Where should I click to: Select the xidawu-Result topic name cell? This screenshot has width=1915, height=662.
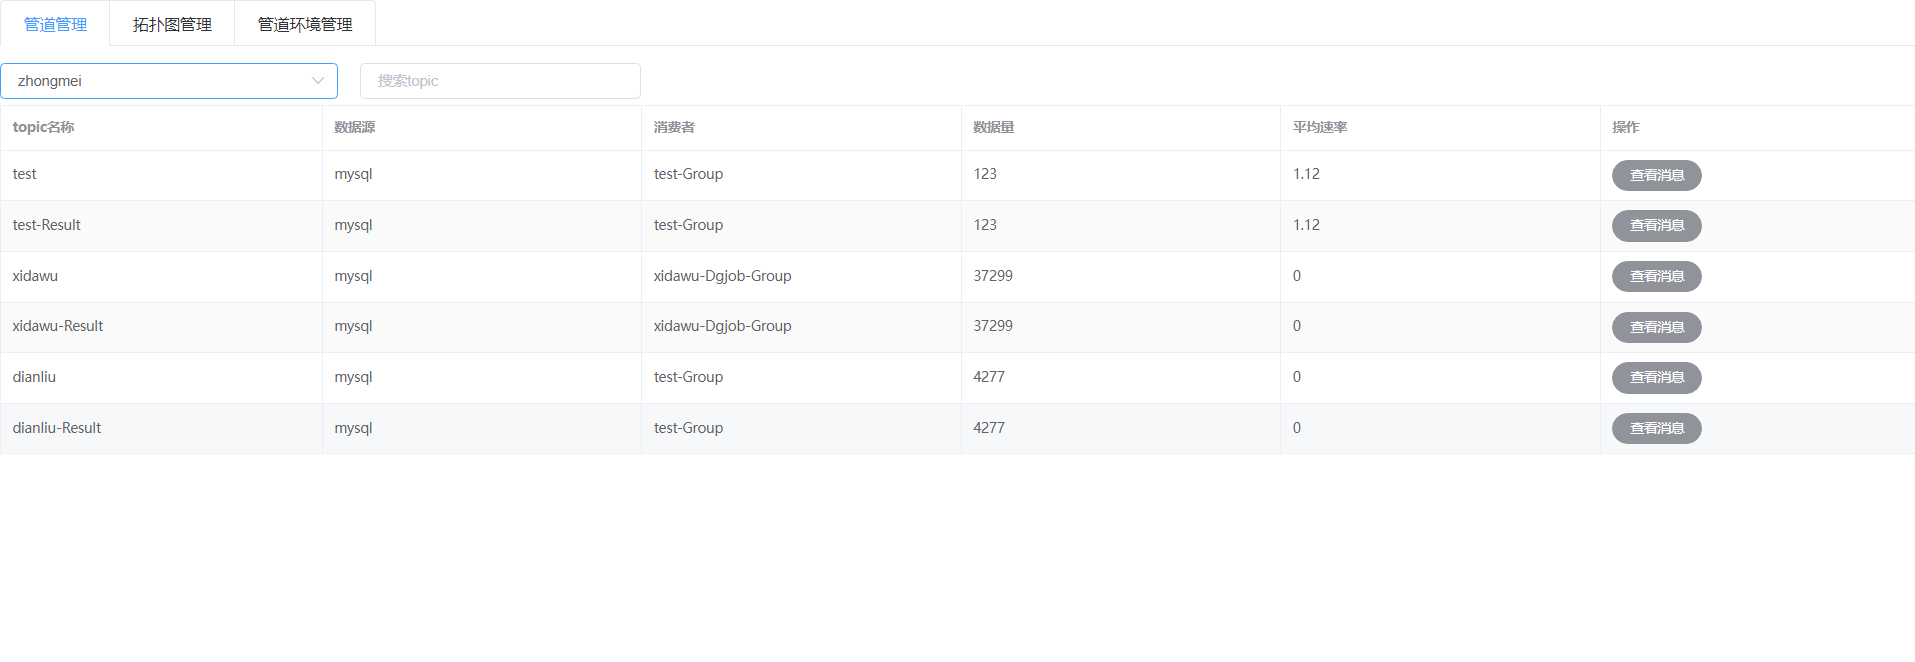58,326
